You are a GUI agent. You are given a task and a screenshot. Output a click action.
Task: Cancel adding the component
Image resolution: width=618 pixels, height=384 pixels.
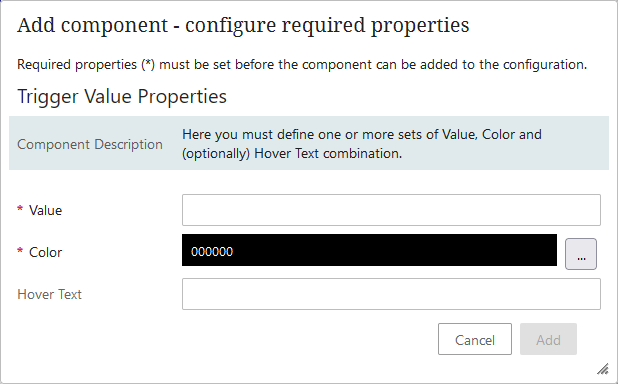pos(475,339)
